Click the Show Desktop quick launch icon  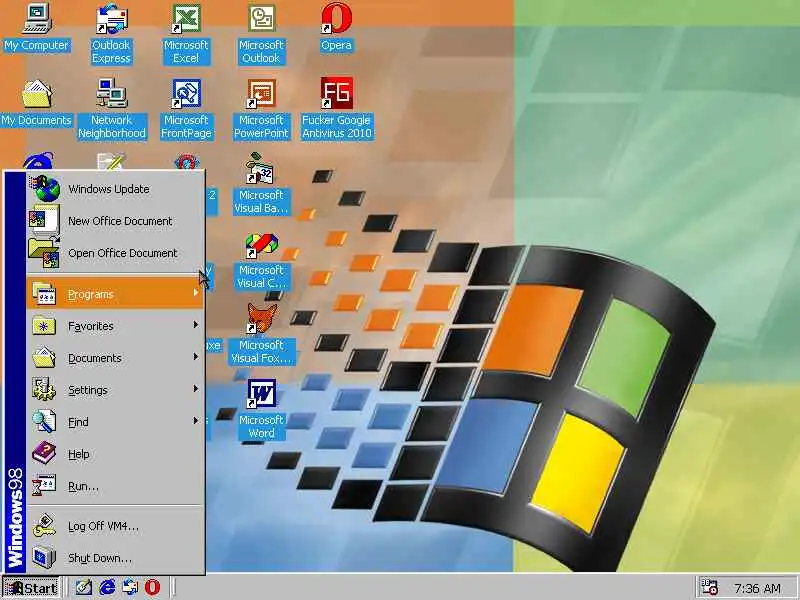[84, 587]
